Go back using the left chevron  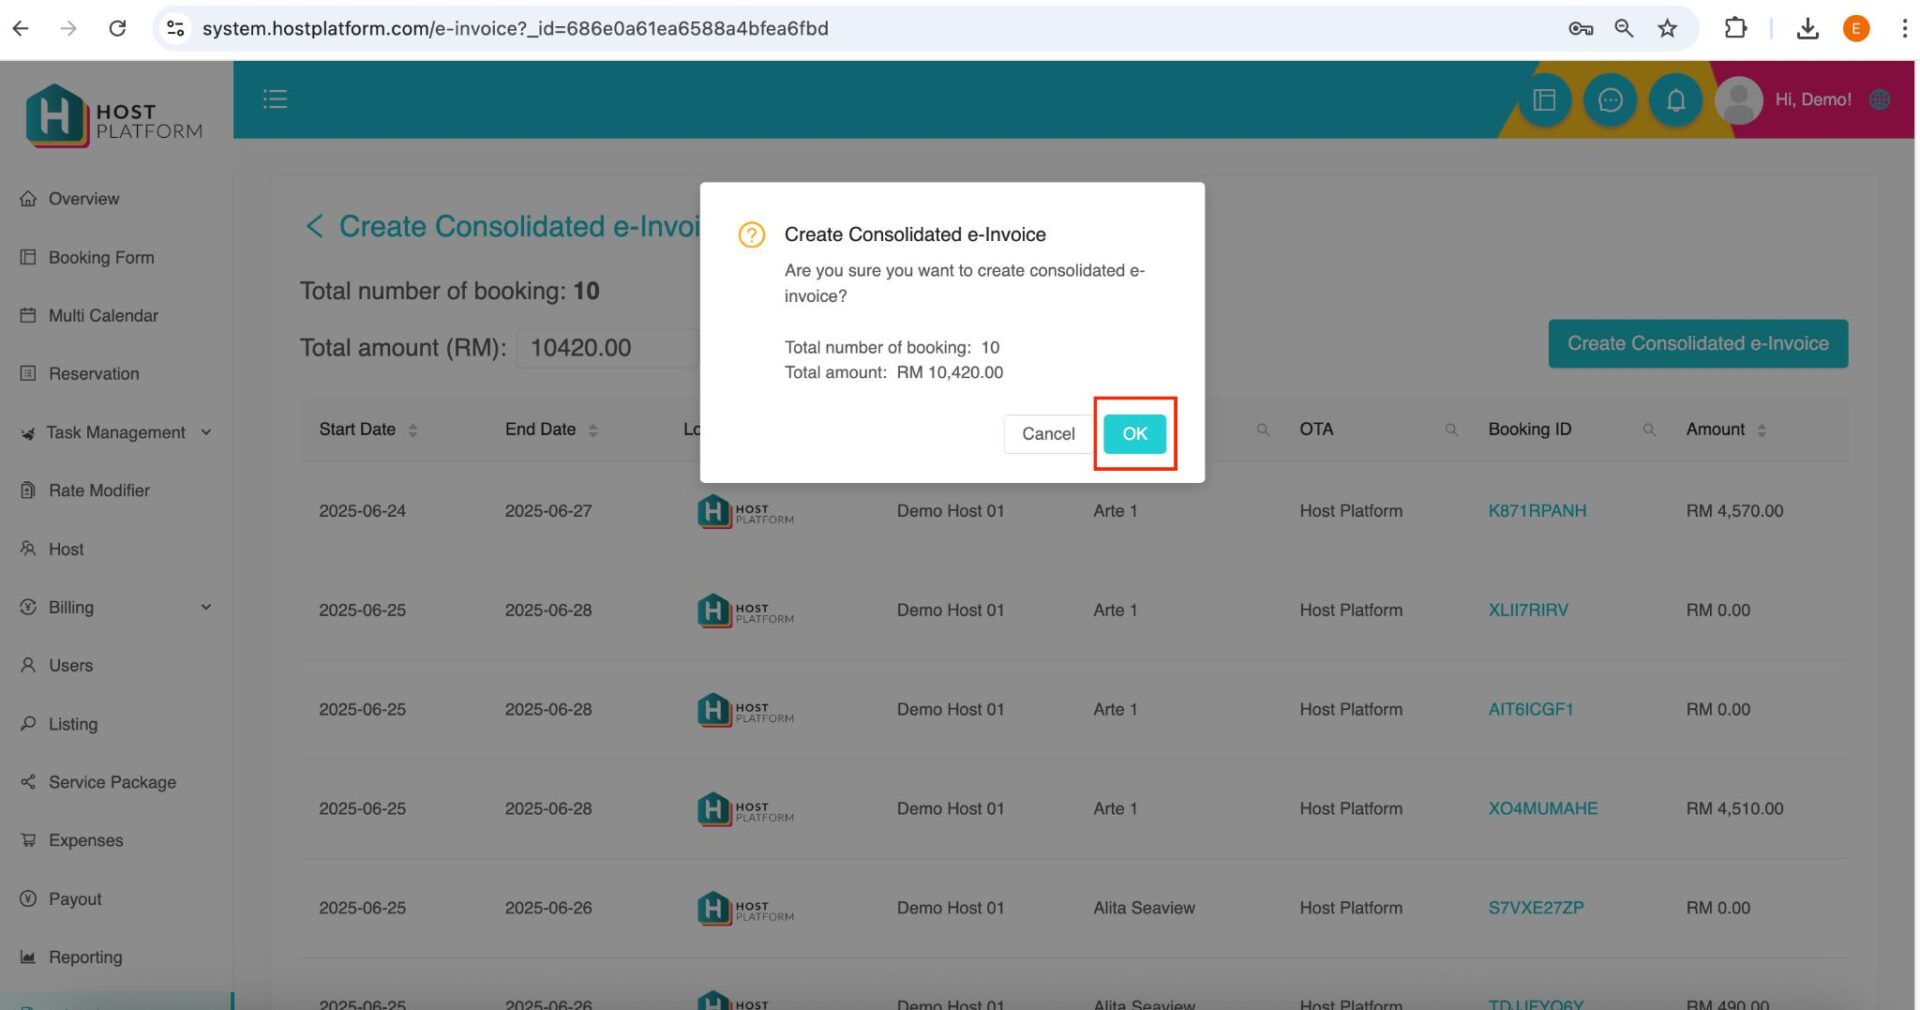tap(314, 226)
